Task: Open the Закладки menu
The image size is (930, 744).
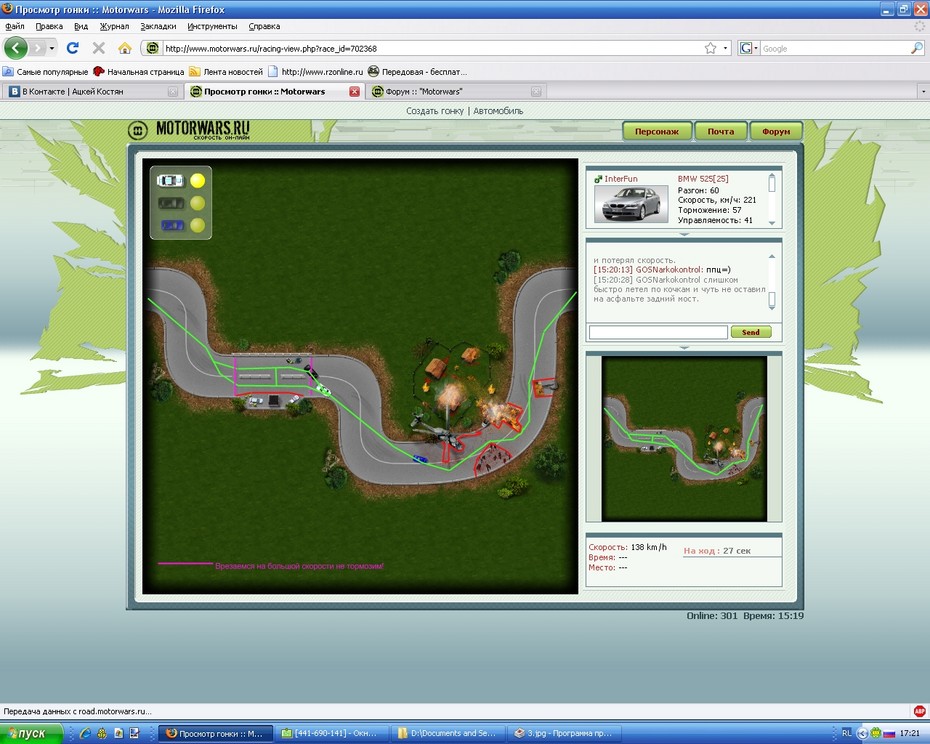Action: coord(158,26)
